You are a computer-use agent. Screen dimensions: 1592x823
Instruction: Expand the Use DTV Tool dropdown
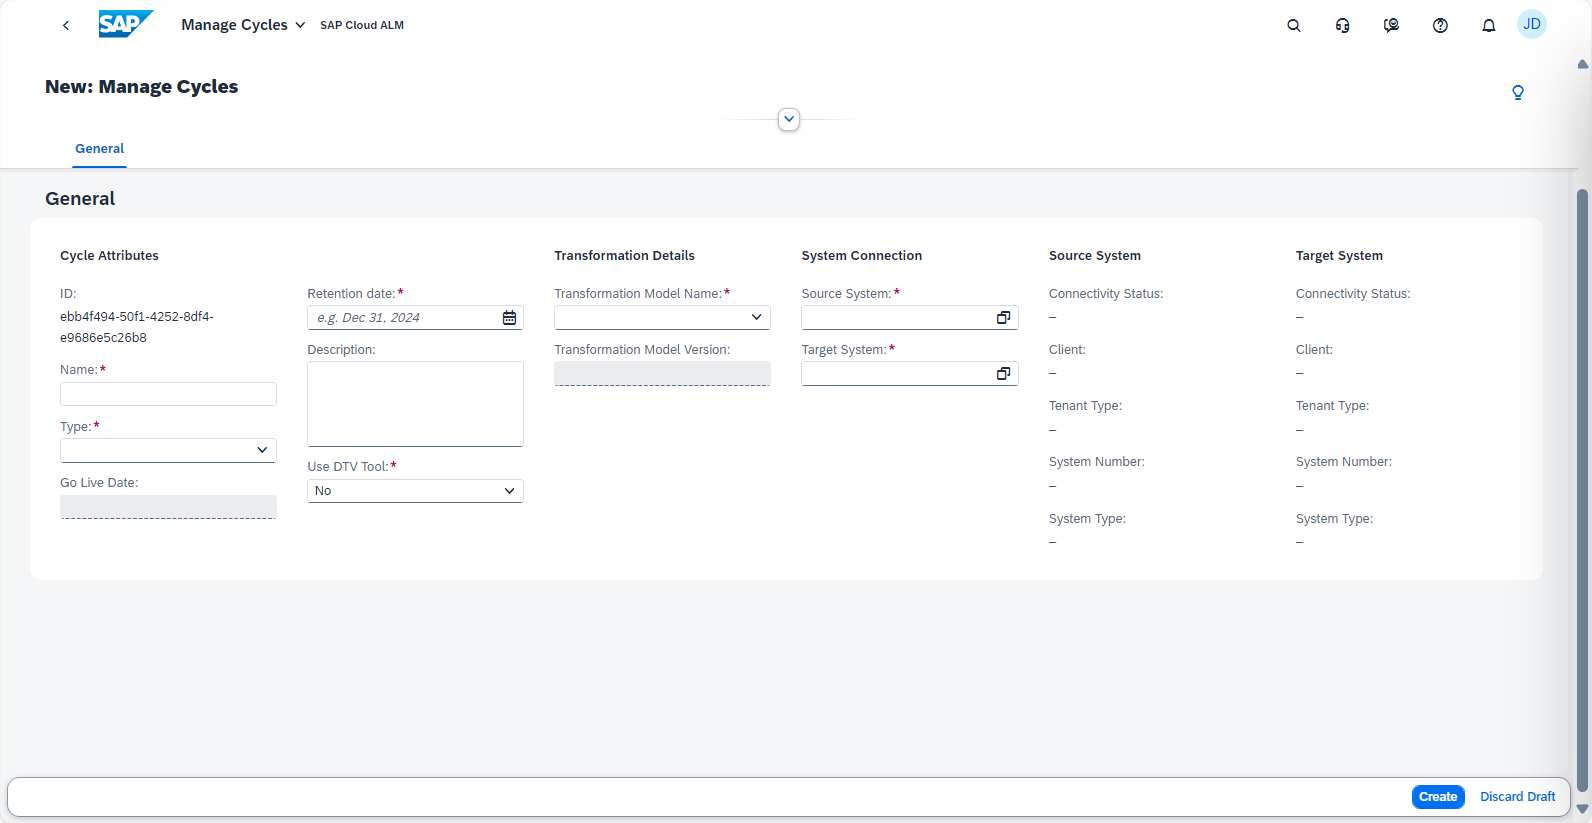(509, 491)
